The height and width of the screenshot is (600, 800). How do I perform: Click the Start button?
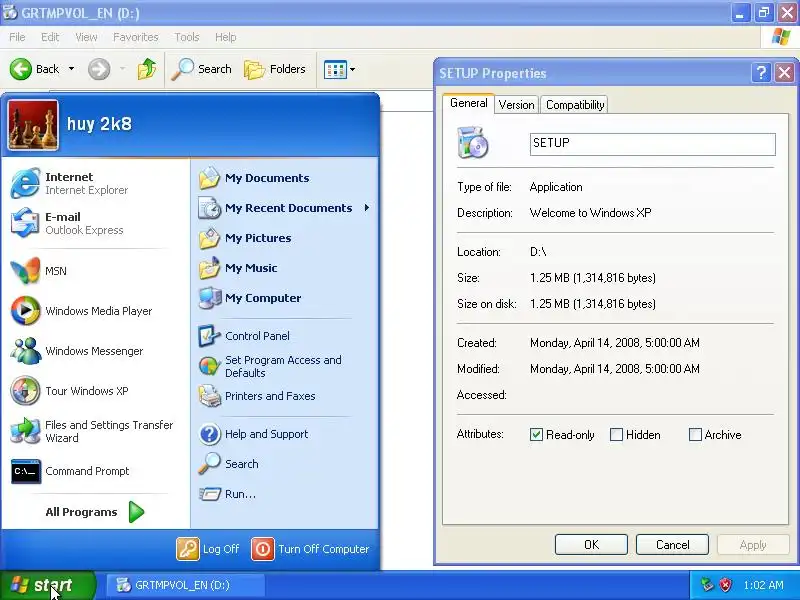48,585
